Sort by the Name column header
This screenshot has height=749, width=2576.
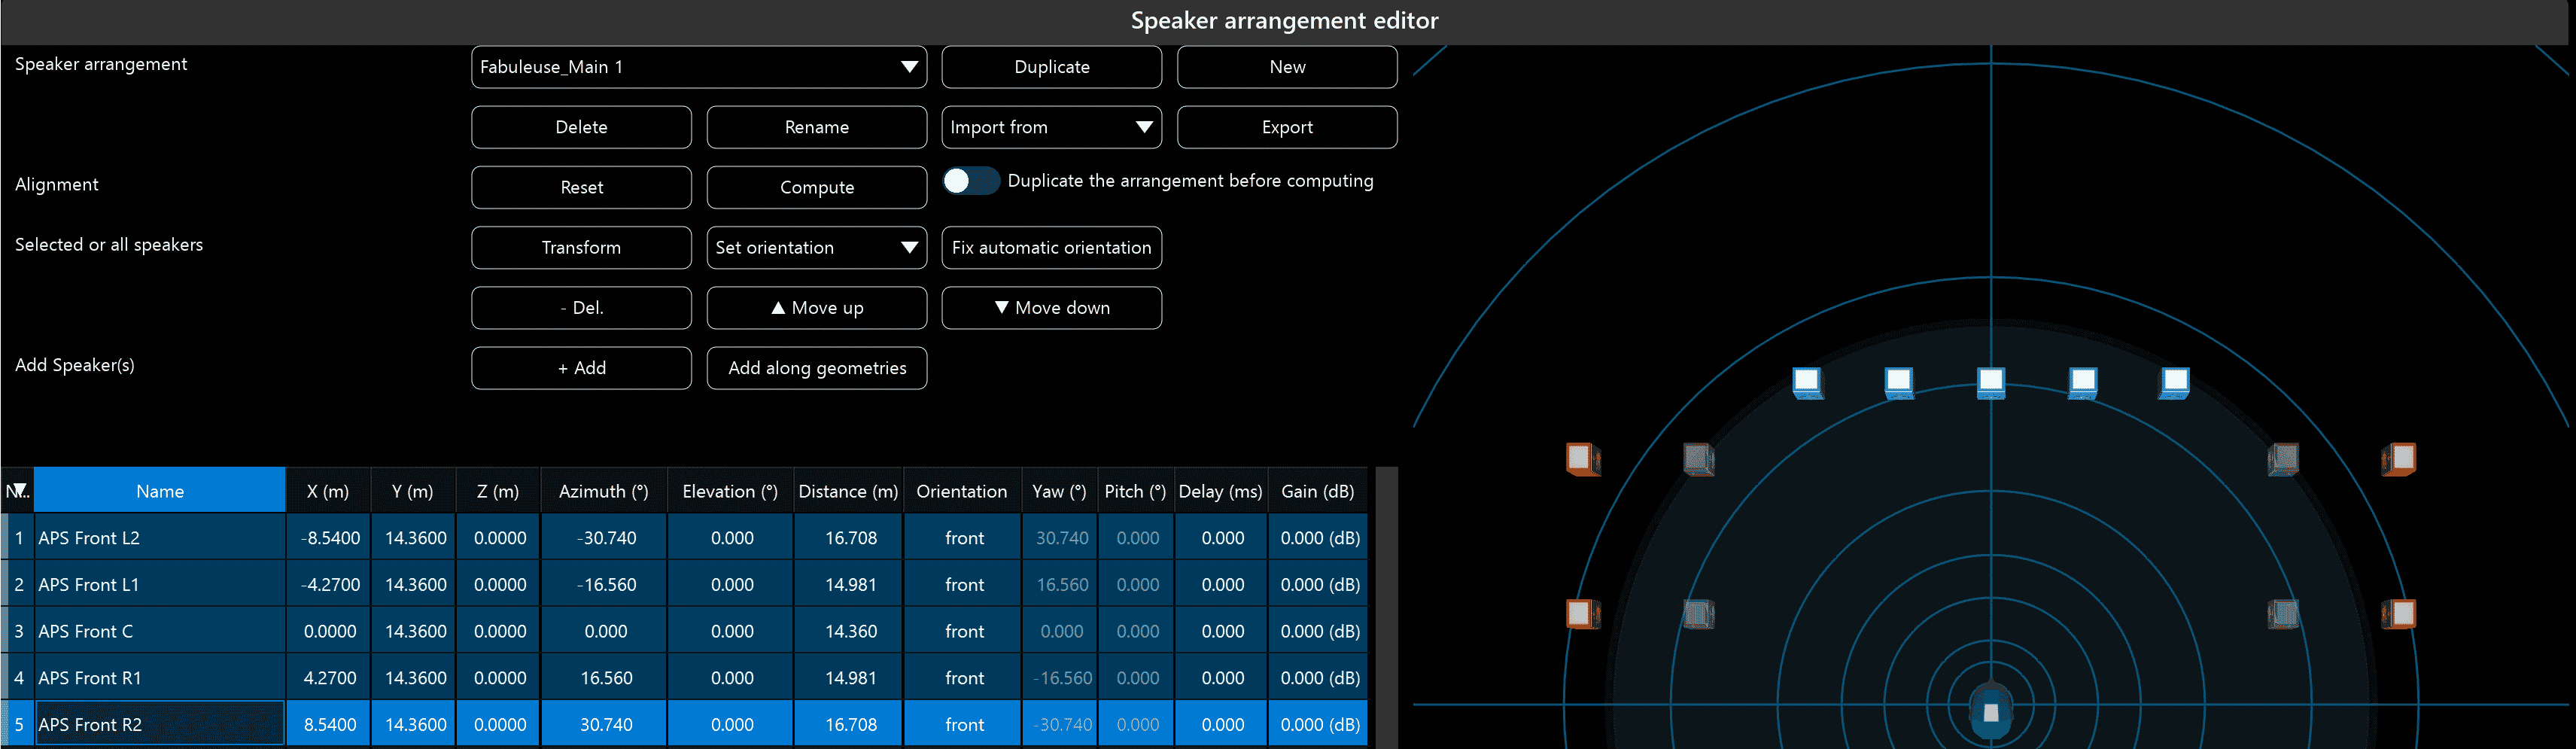tap(160, 491)
